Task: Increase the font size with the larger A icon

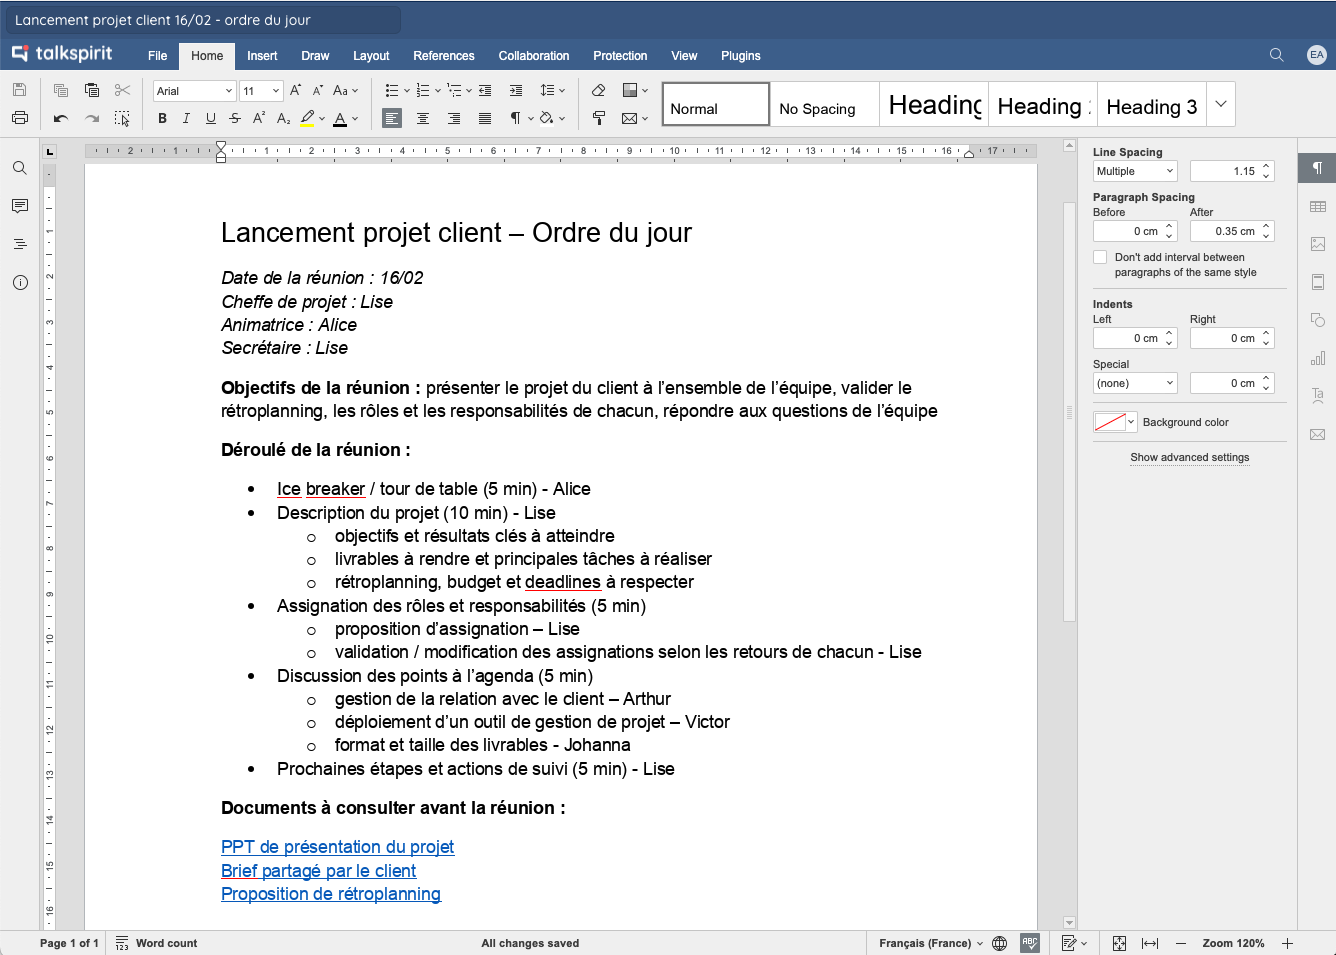Action: click(x=295, y=90)
